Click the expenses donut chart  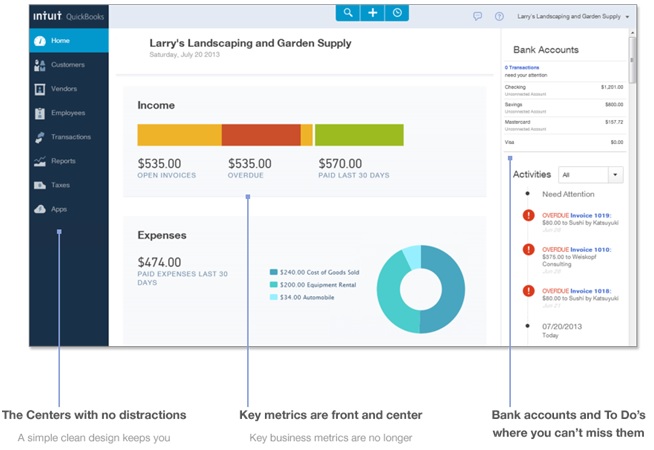(420, 289)
